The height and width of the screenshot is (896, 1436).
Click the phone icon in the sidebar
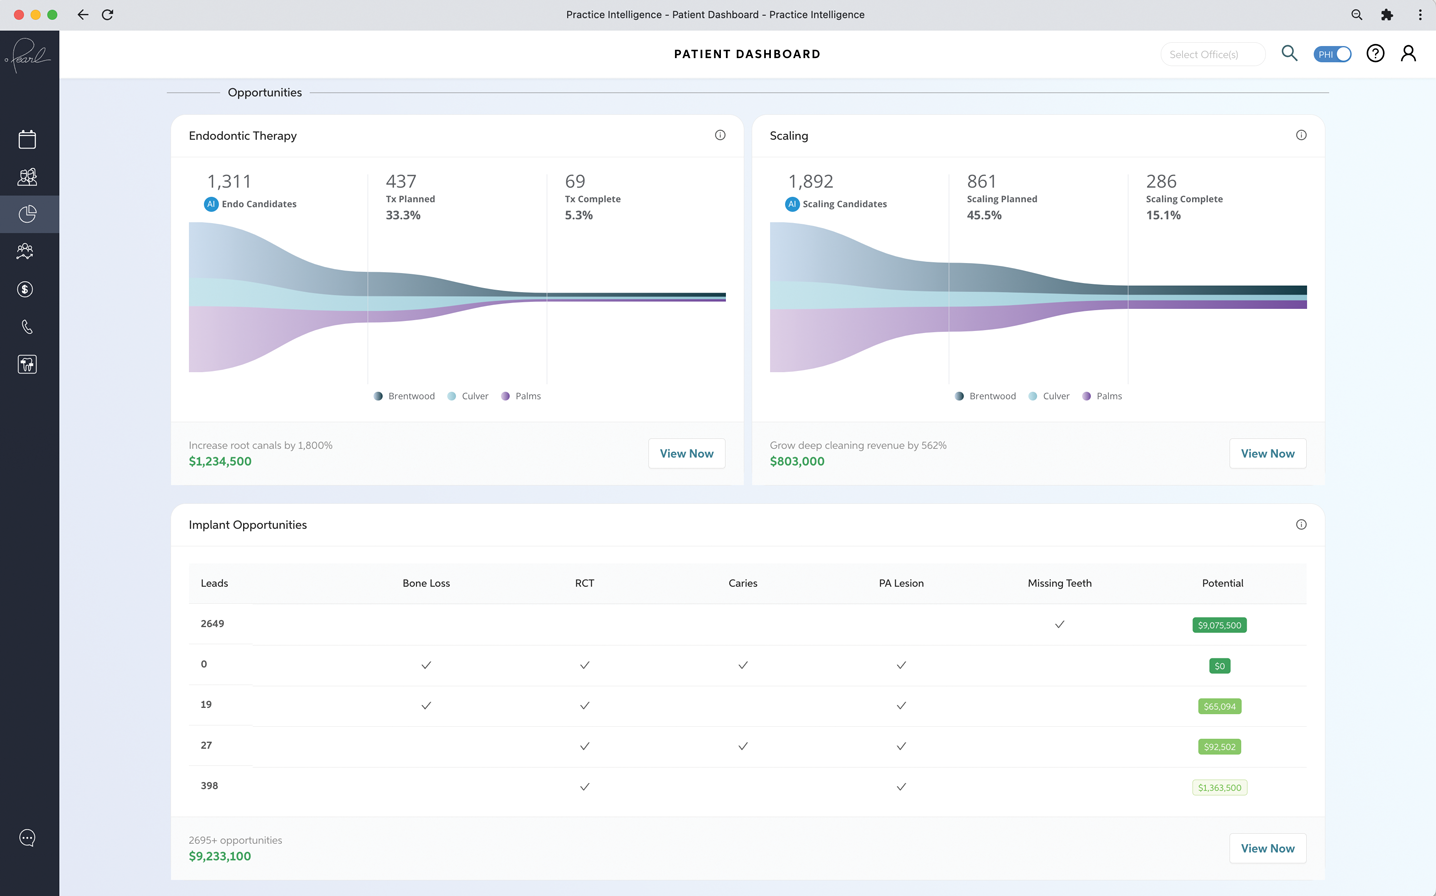[27, 327]
